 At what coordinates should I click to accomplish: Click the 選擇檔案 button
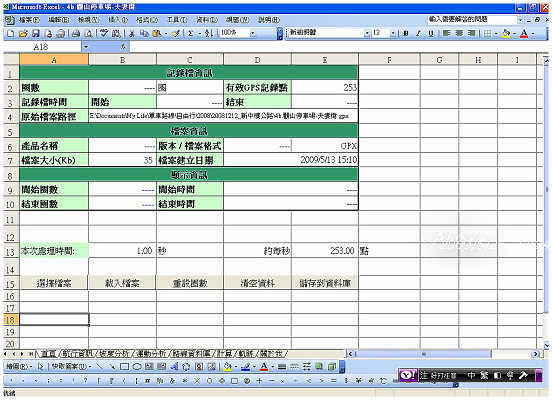54,283
